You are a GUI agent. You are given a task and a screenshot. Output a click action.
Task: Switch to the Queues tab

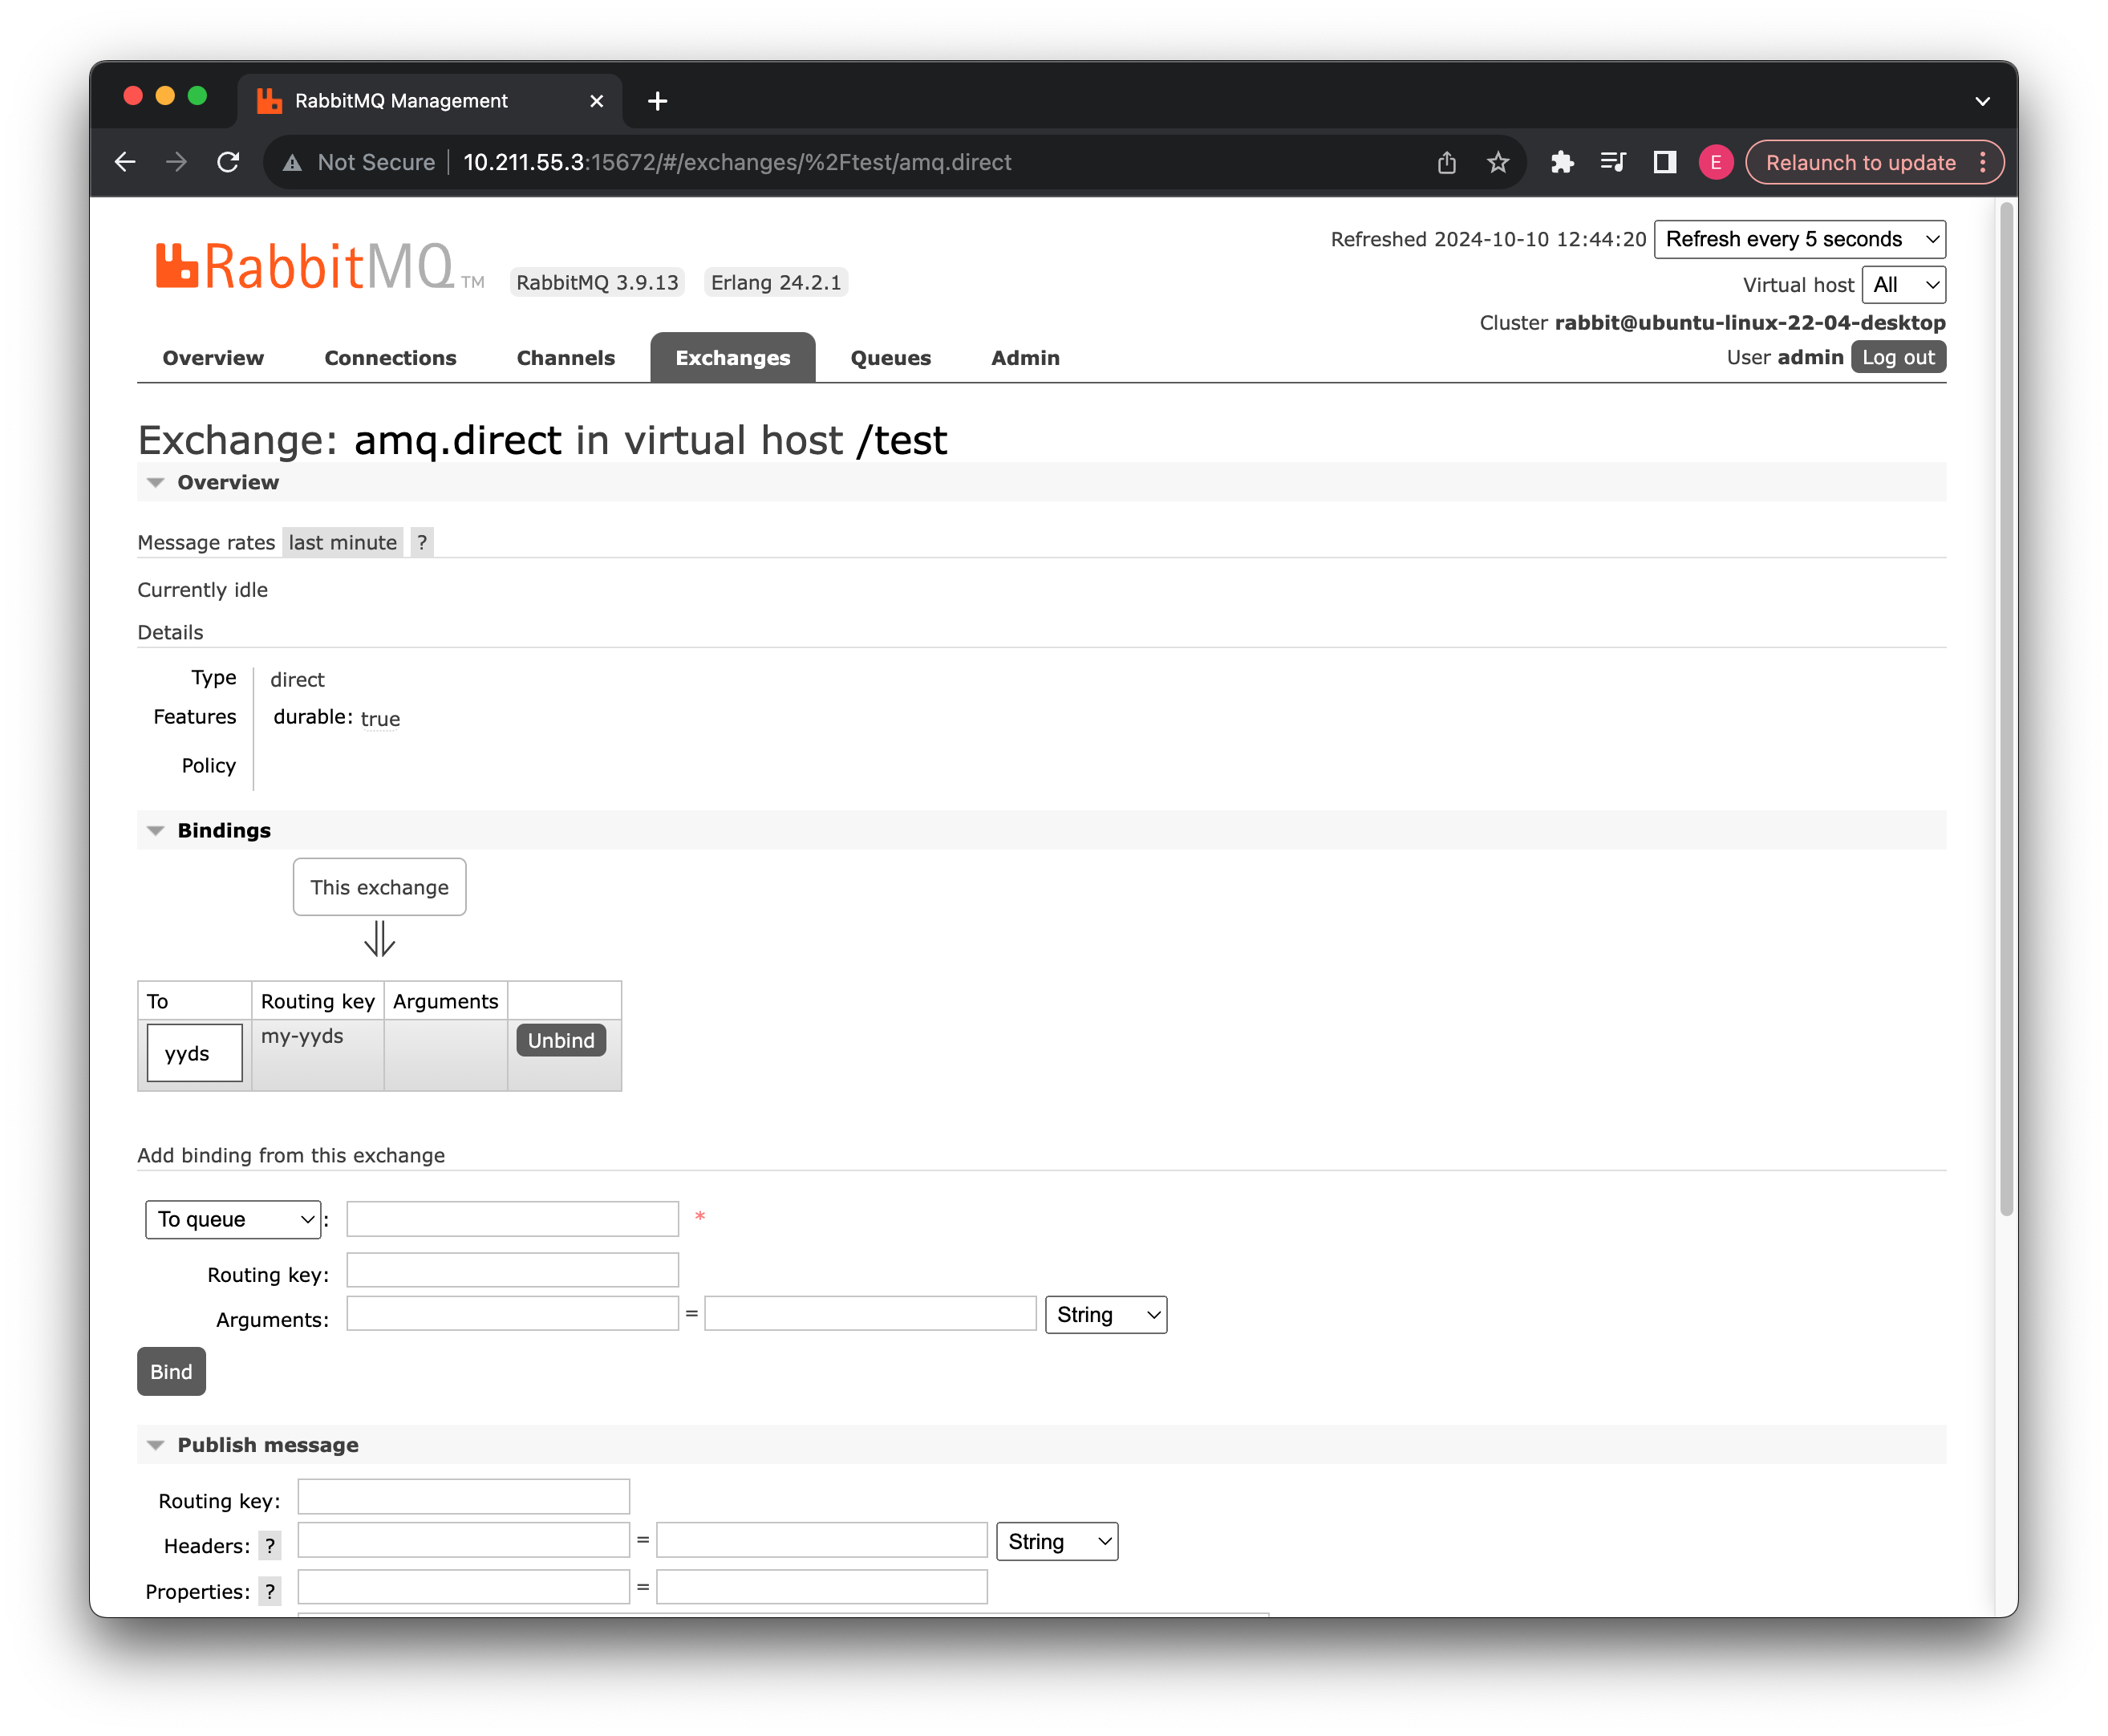[890, 358]
